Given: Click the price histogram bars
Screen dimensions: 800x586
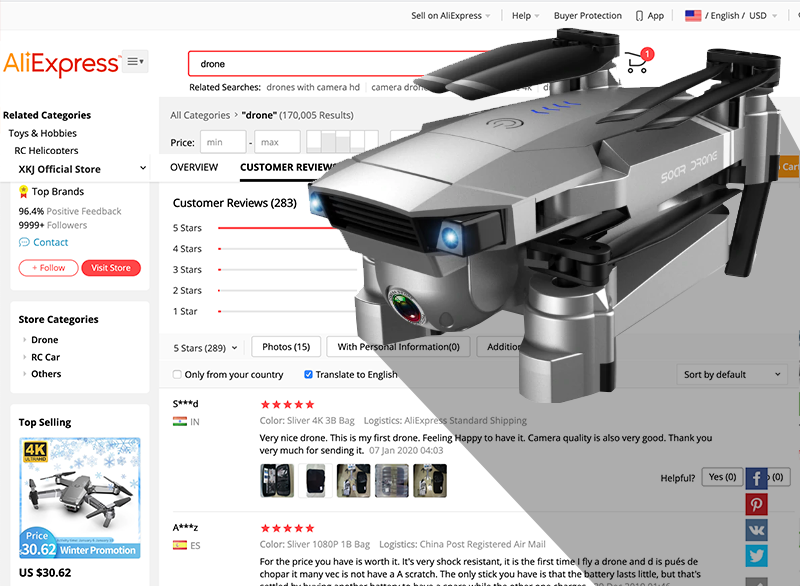Looking at the screenshot, I should tap(342, 142).
